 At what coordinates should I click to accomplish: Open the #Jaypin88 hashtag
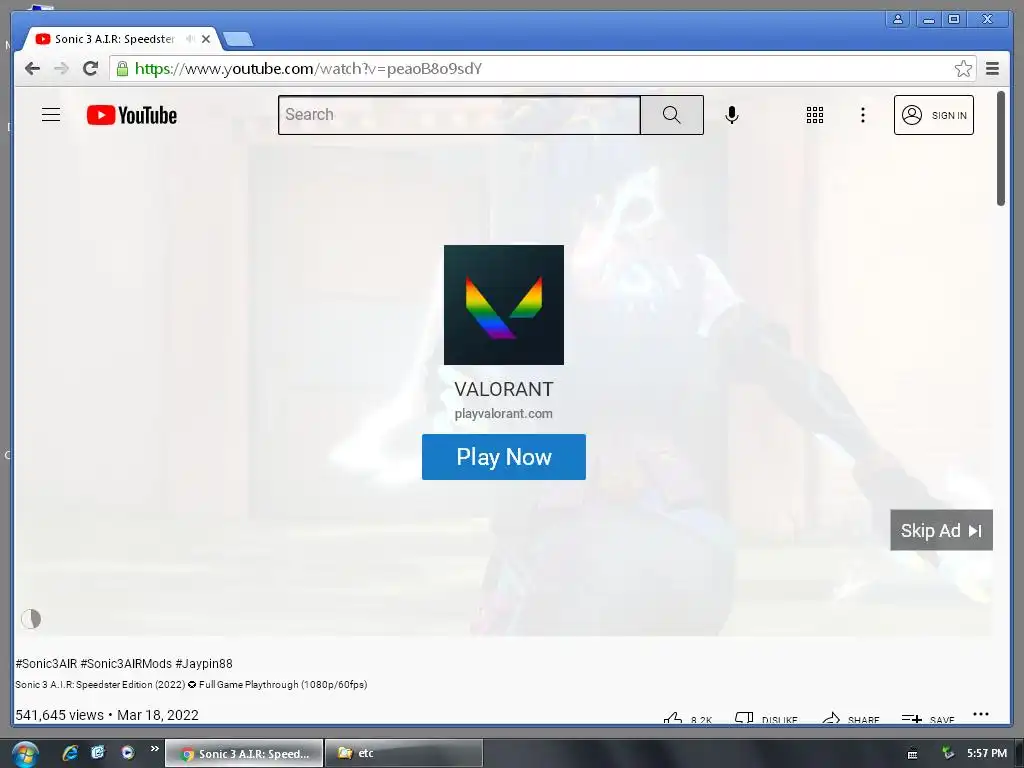(x=204, y=664)
